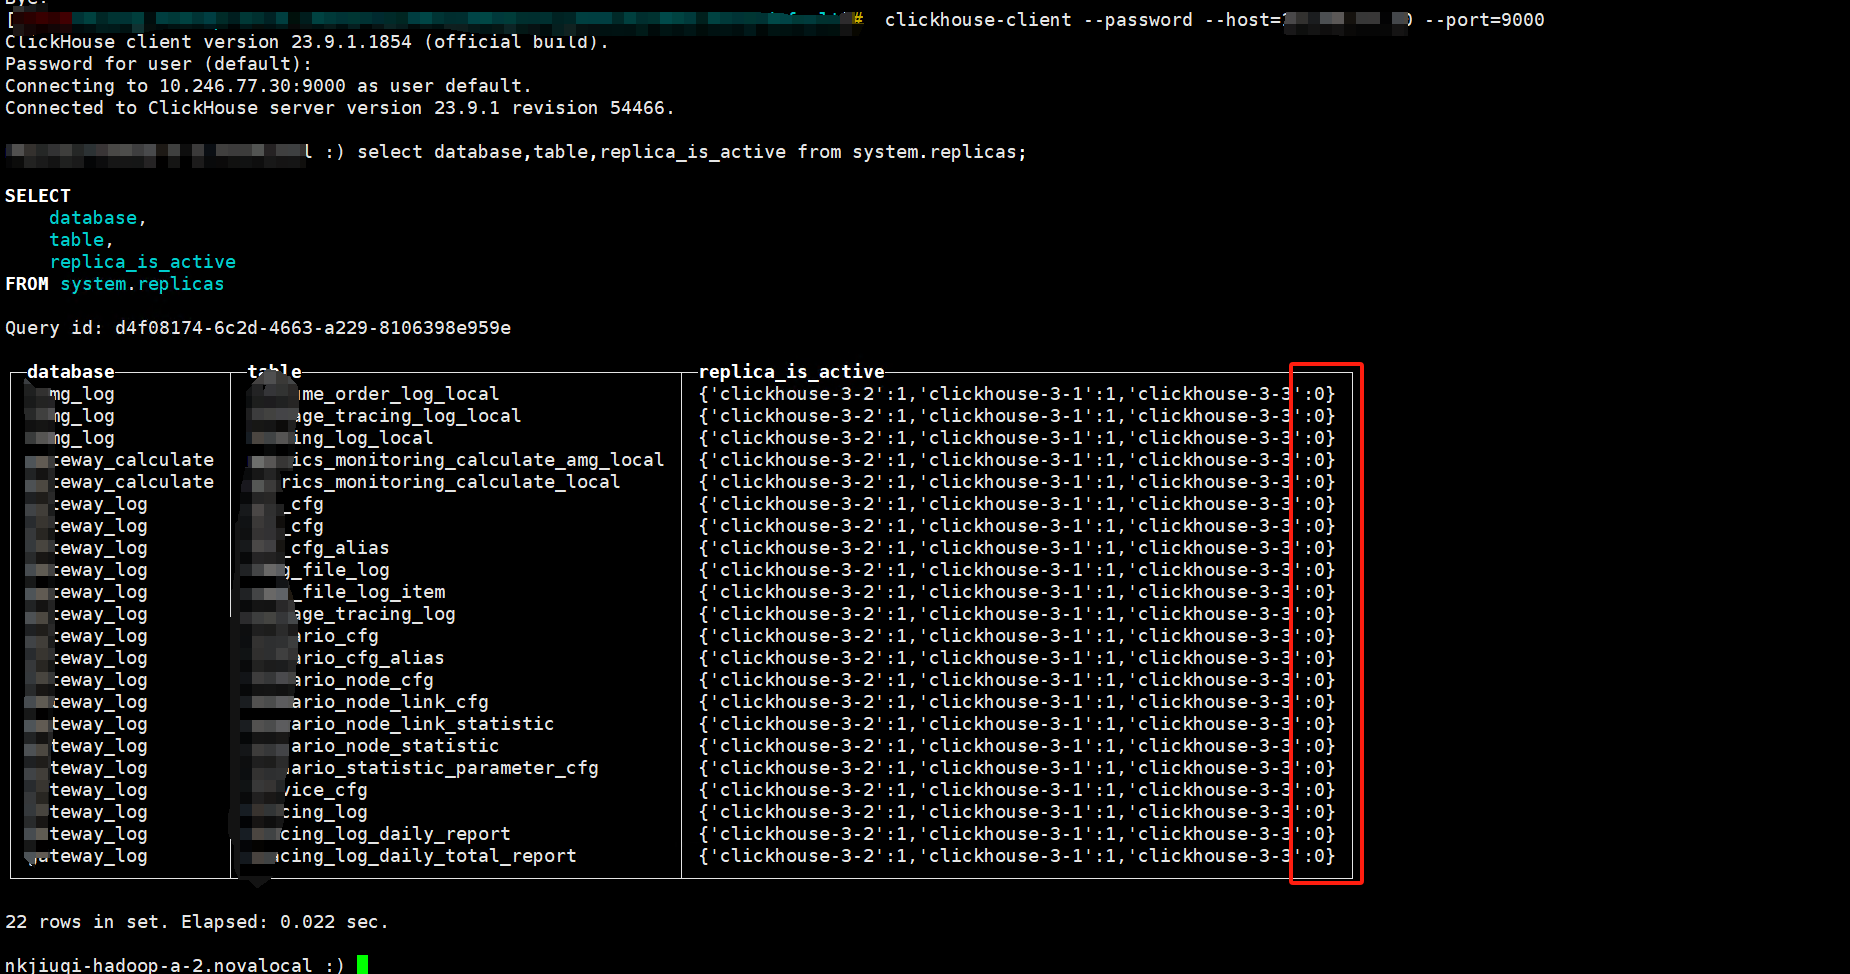This screenshot has width=1850, height=974.
Task: Select the '--port=9000' argument
Action: coord(1484,20)
